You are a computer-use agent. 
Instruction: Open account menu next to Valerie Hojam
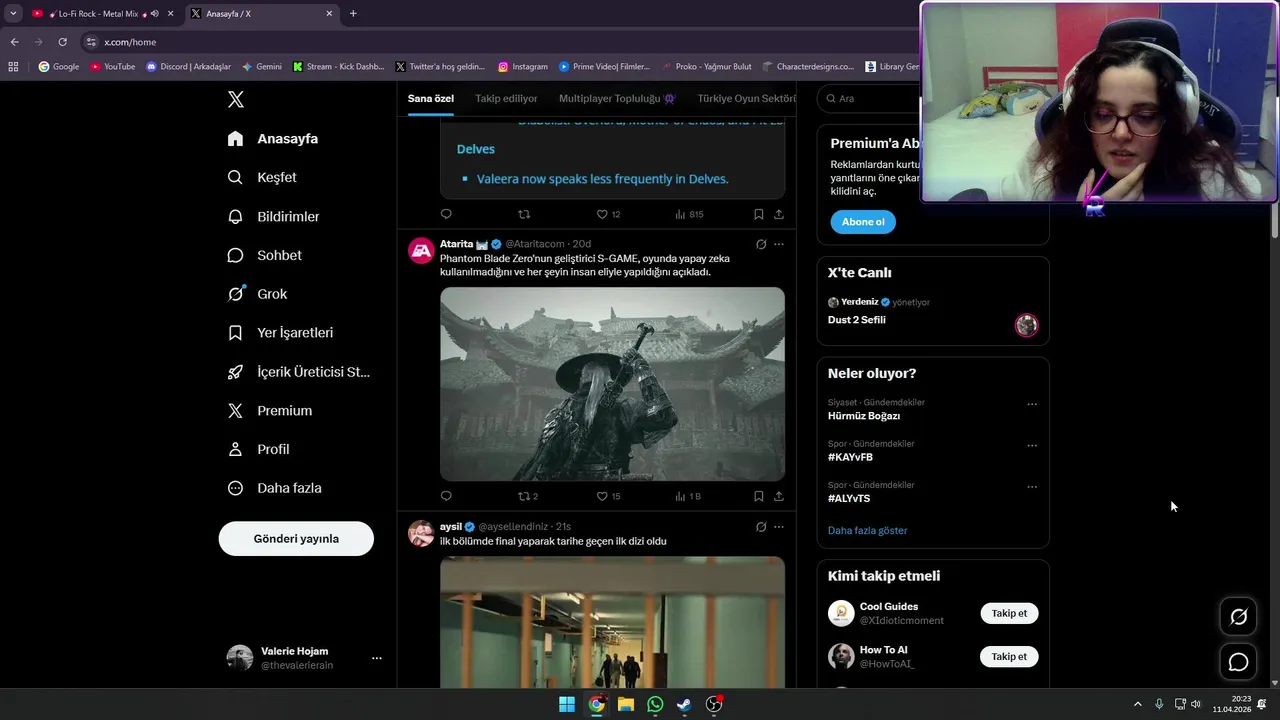(x=377, y=658)
